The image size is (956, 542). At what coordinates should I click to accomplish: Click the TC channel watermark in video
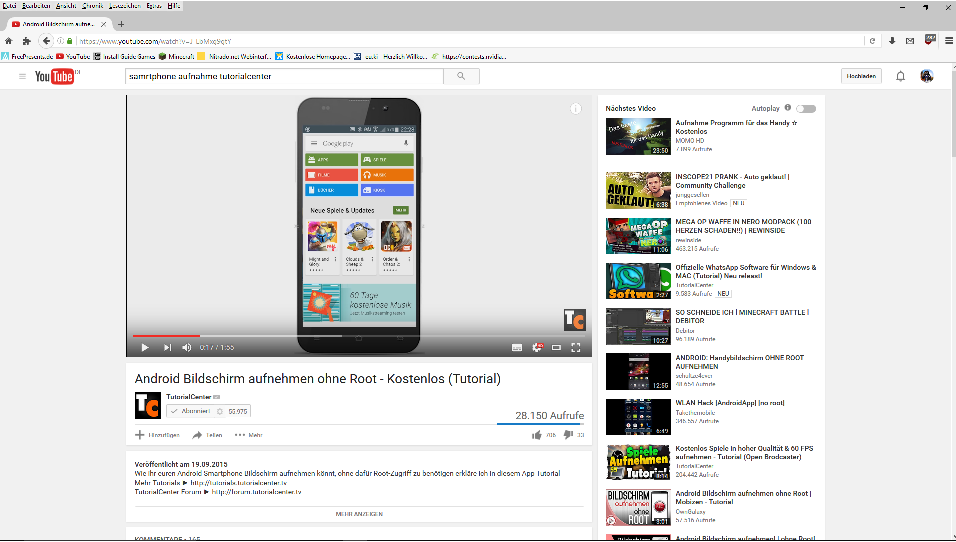(x=574, y=319)
